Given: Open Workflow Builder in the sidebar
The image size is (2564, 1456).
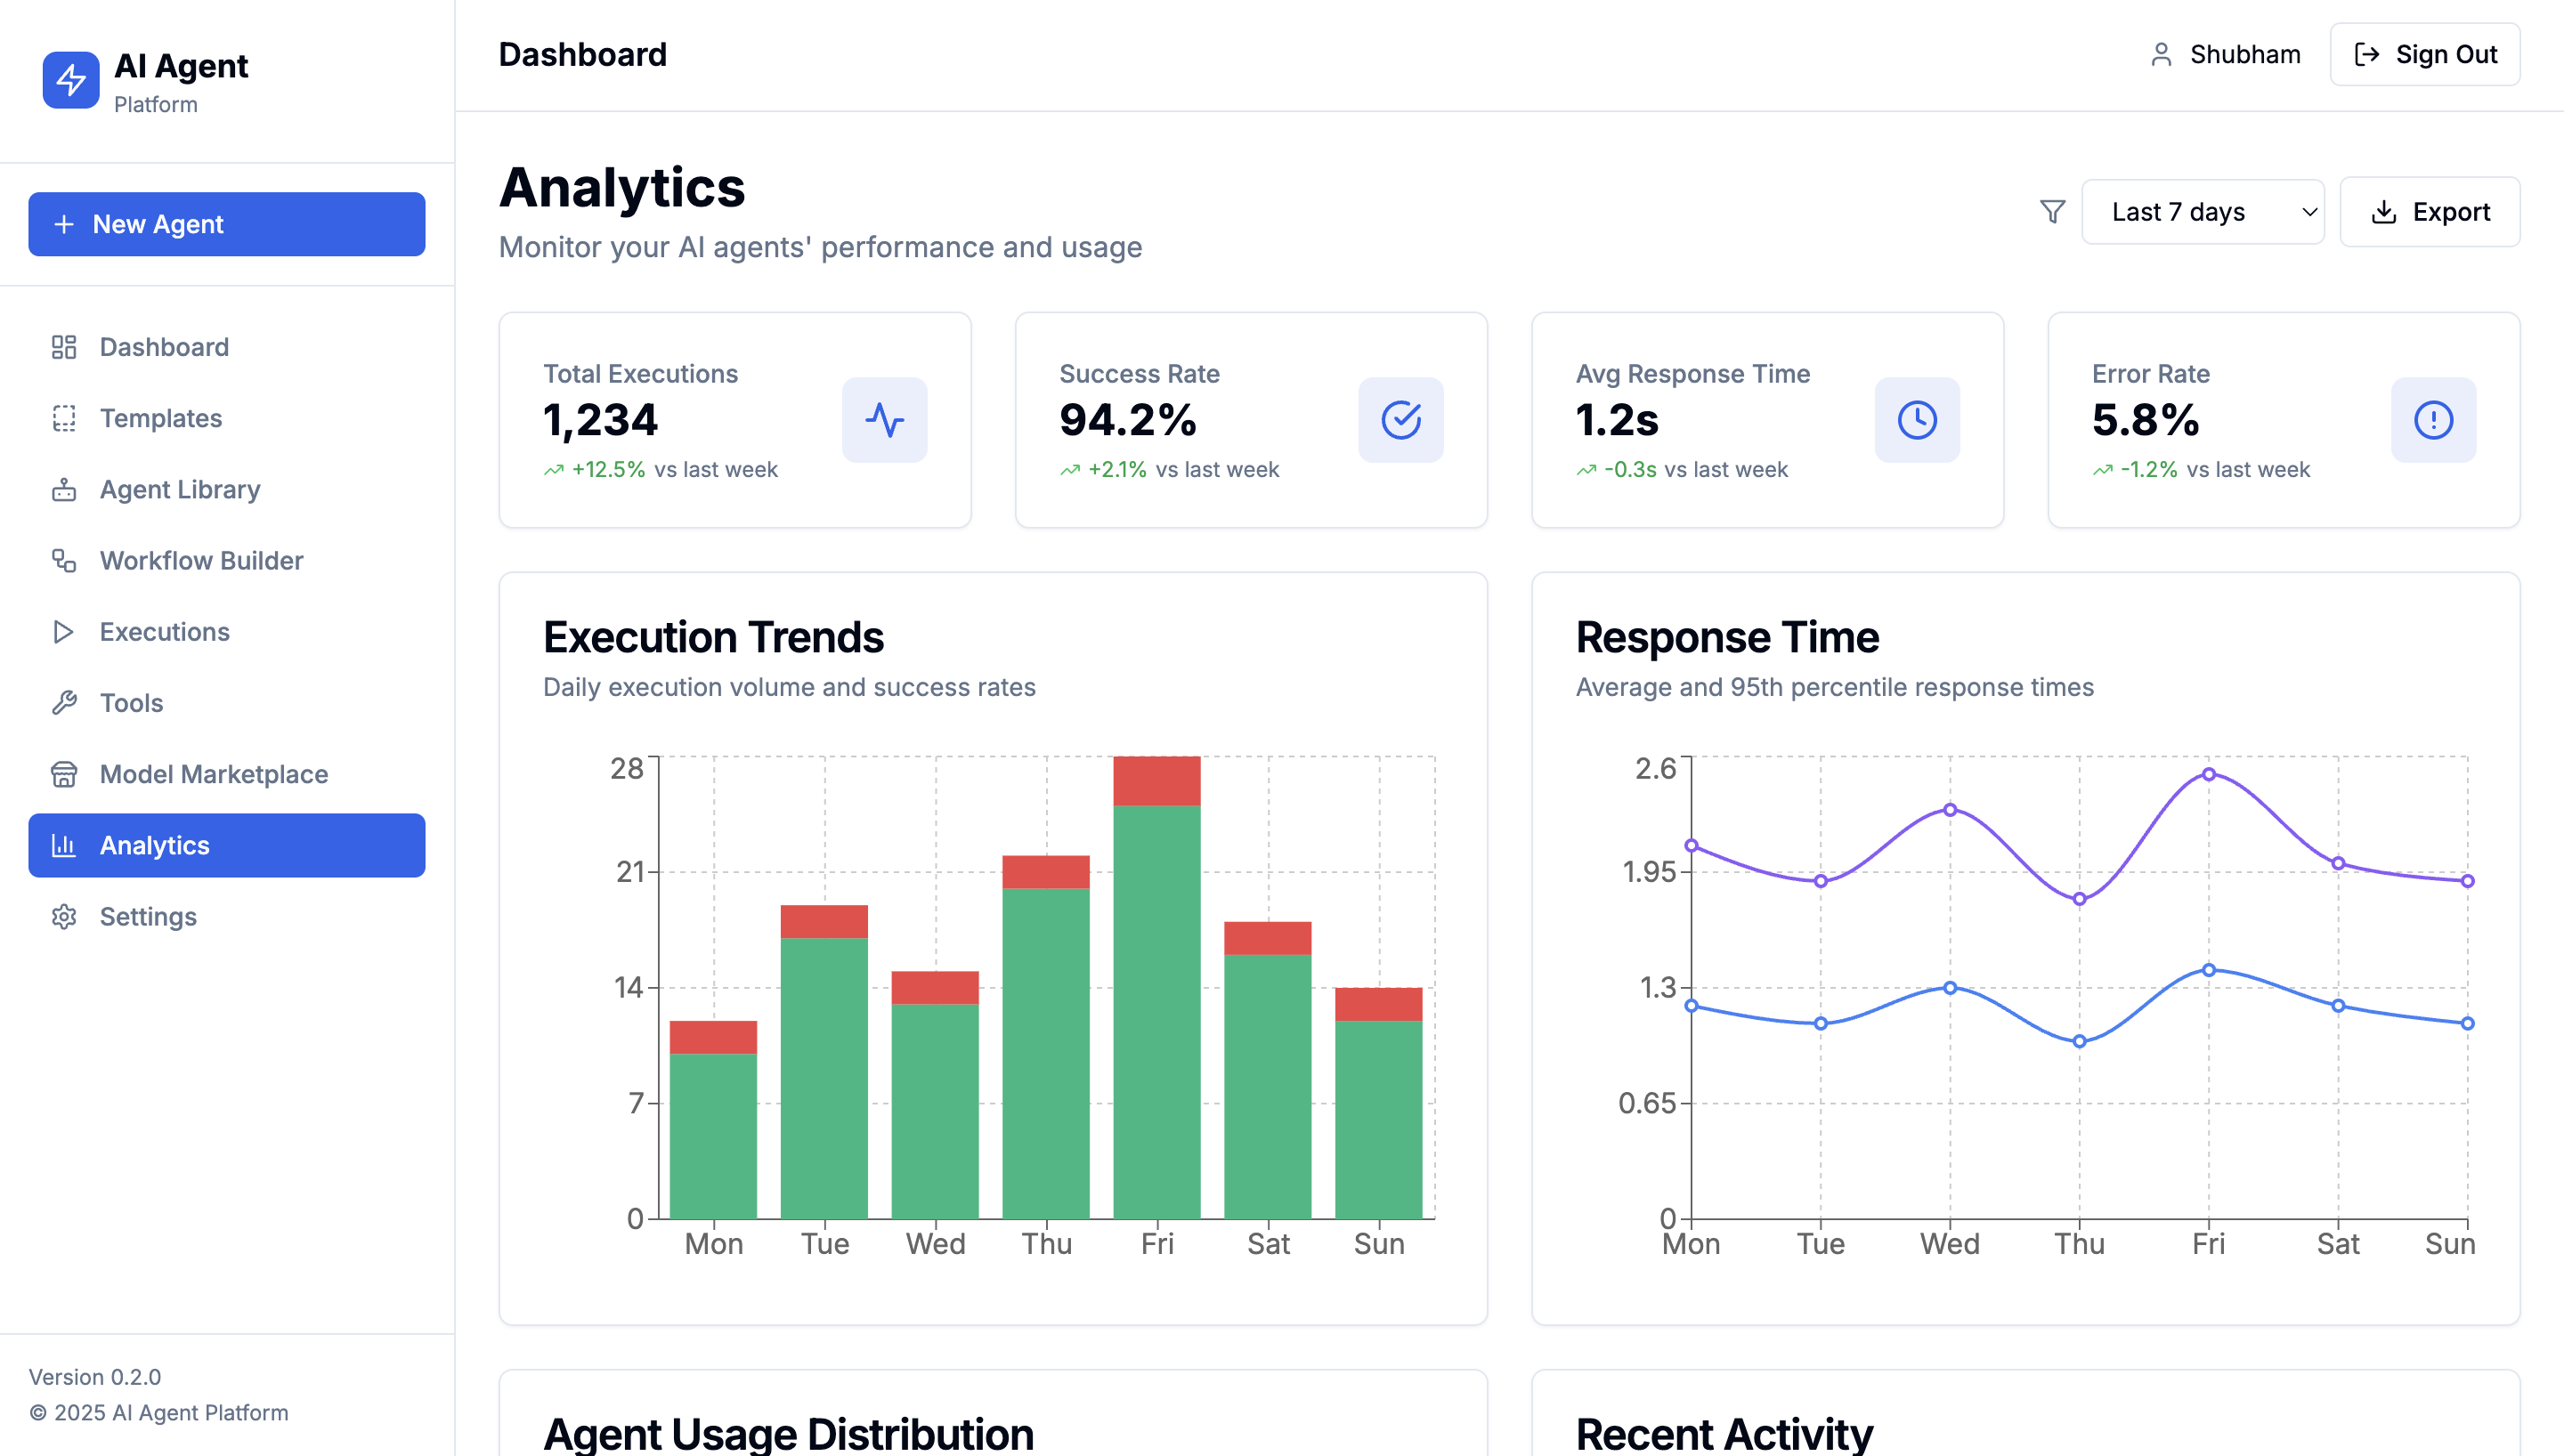Looking at the screenshot, I should 200,561.
